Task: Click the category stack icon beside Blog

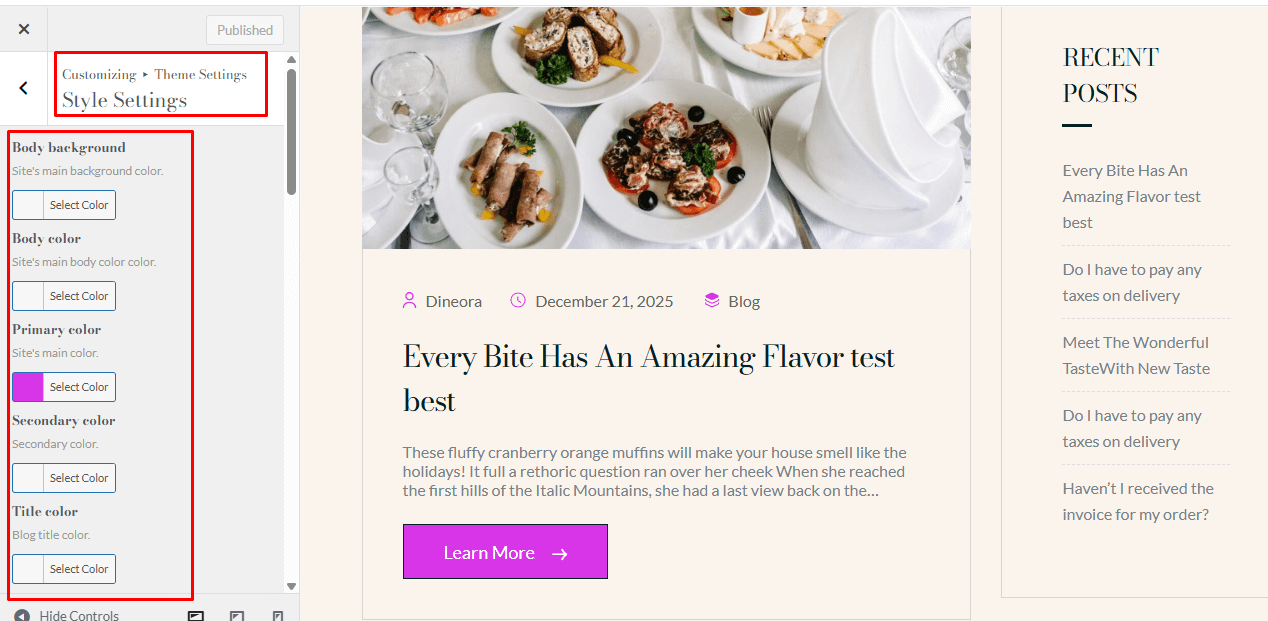Action: point(712,301)
